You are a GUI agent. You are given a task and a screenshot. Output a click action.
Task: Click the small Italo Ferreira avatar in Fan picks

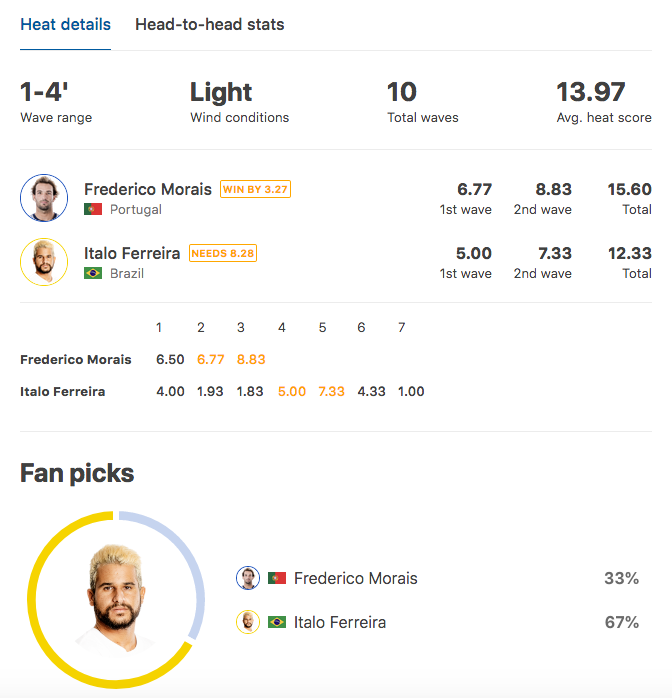tap(248, 622)
